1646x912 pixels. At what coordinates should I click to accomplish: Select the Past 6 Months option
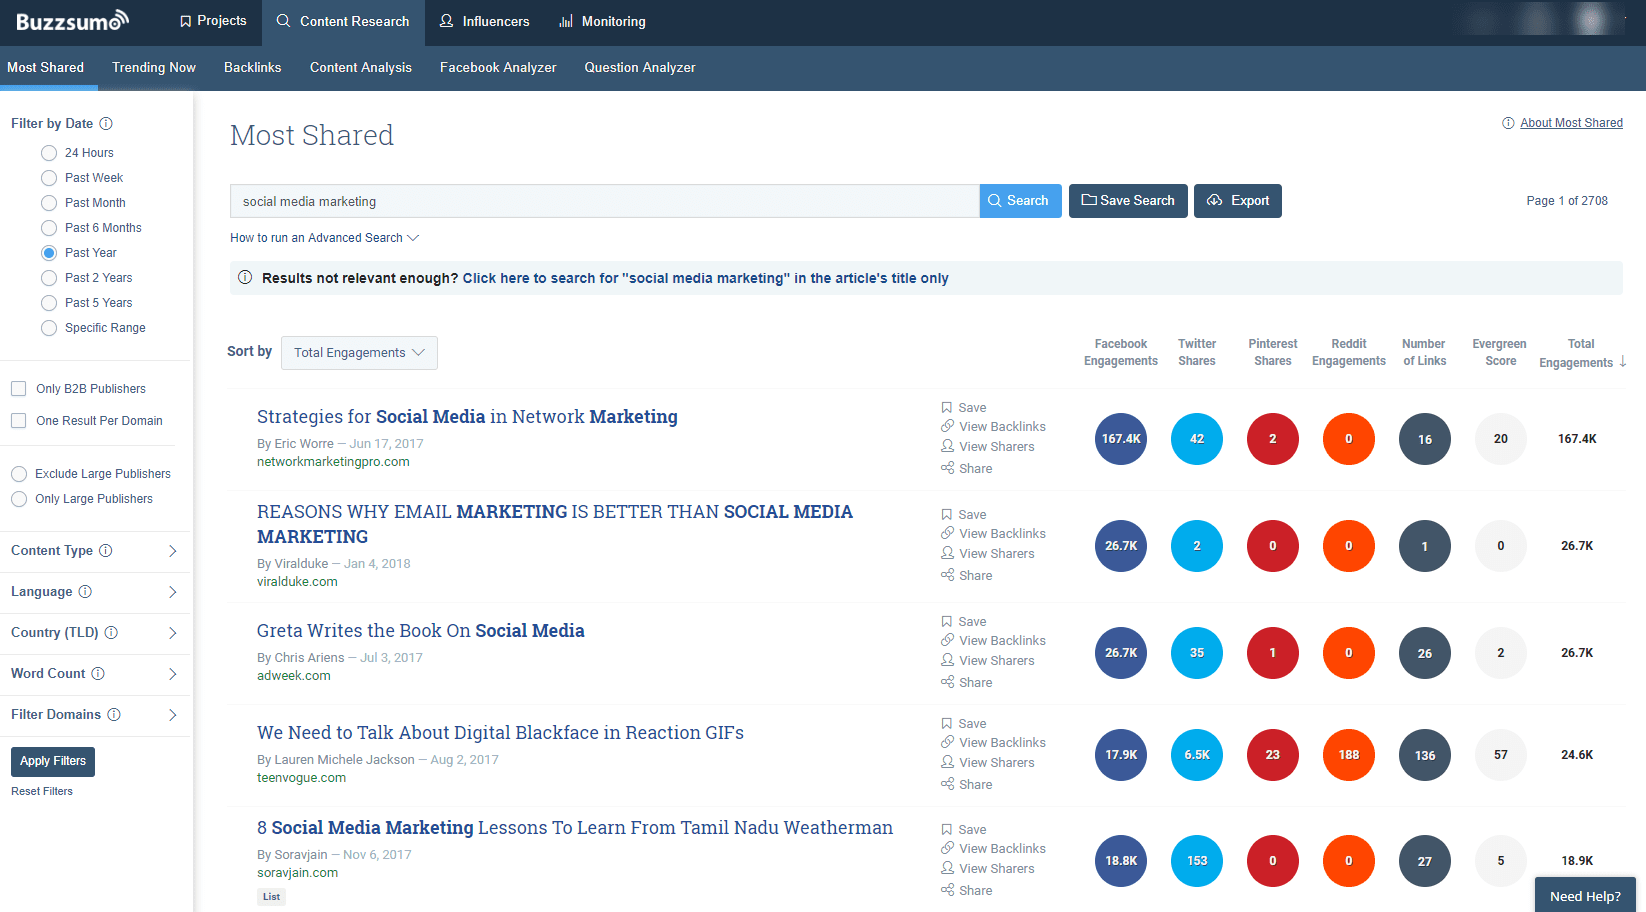(x=49, y=228)
